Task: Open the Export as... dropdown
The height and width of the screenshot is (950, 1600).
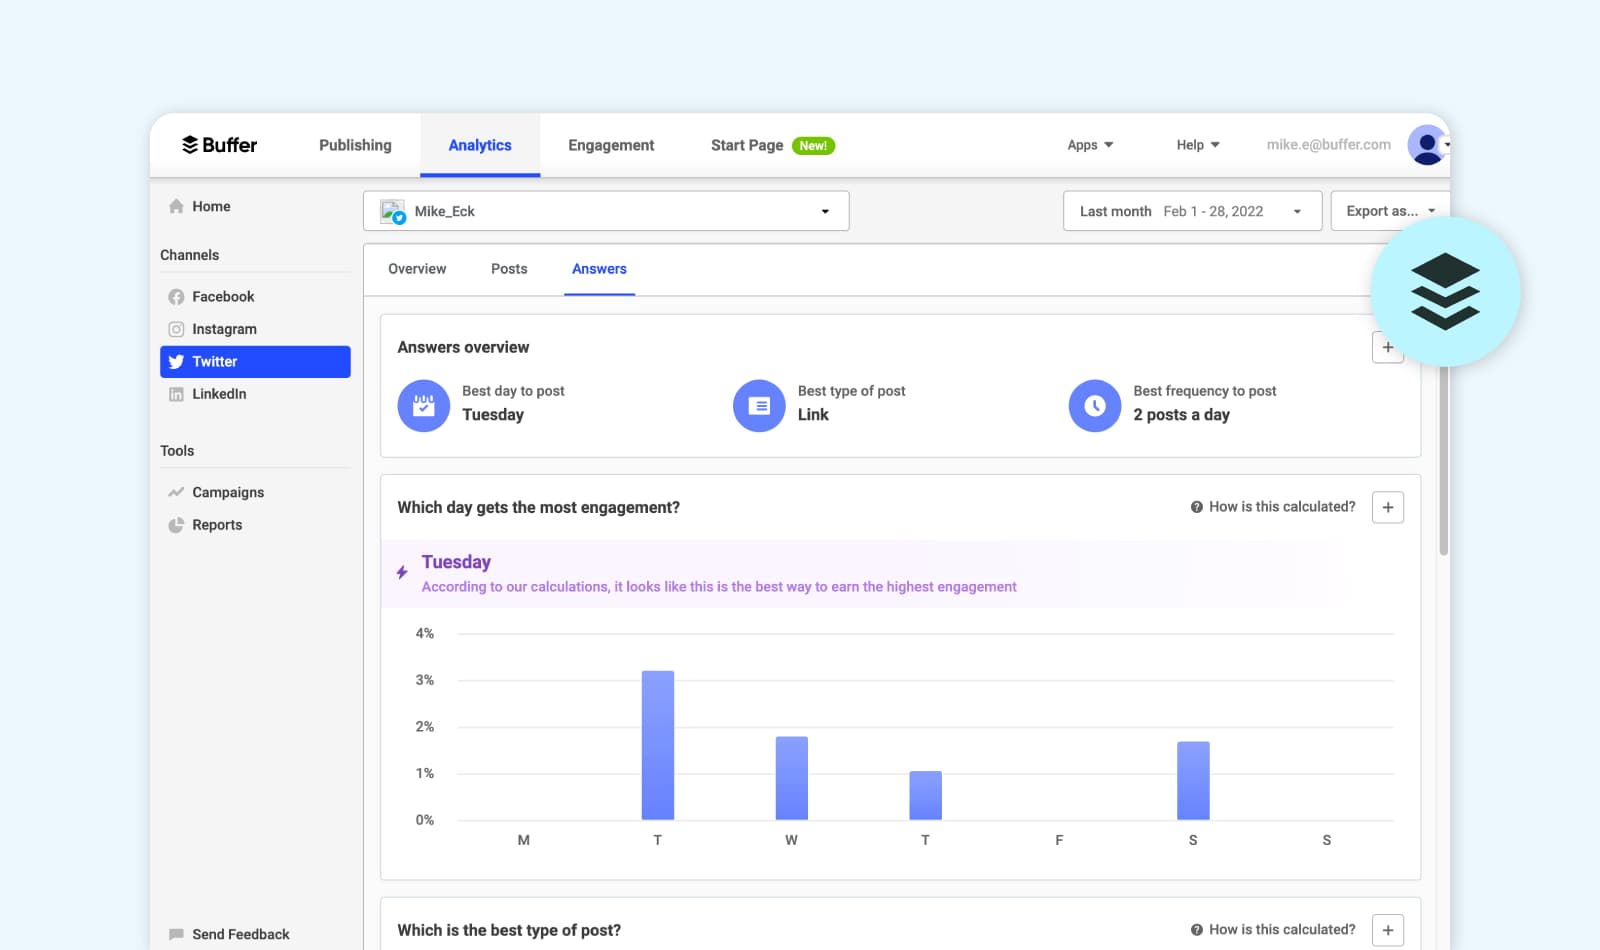Action: click(1390, 211)
